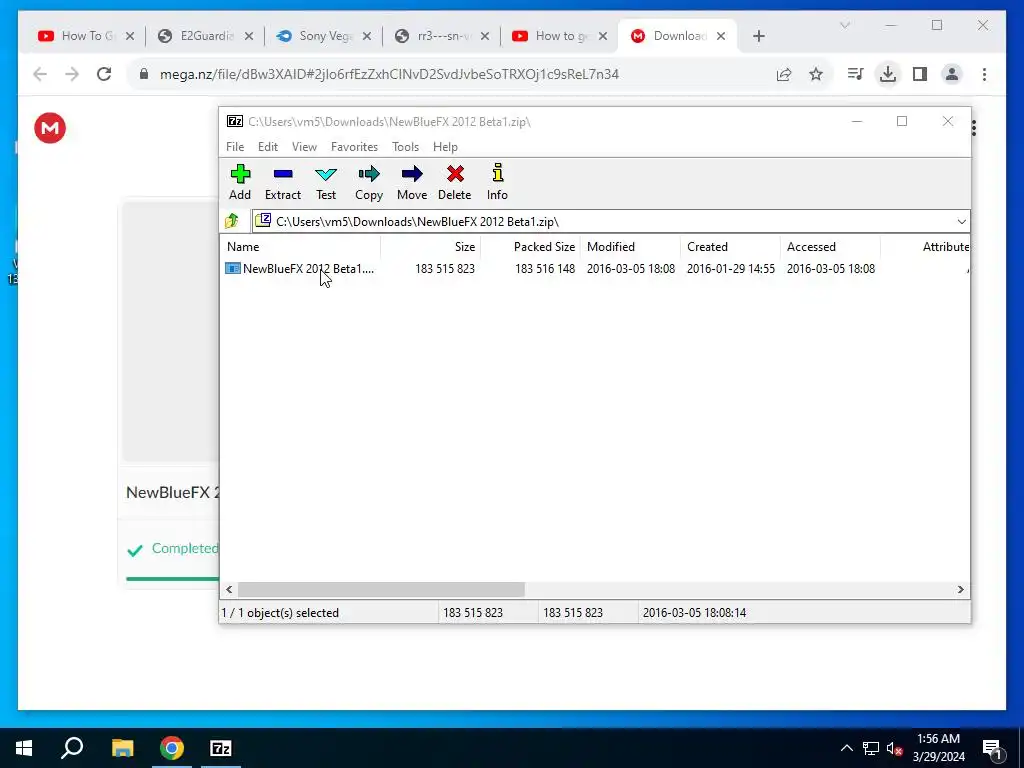This screenshot has width=1024, height=768.
Task: Click the muted volume tray icon
Action: 895,748
